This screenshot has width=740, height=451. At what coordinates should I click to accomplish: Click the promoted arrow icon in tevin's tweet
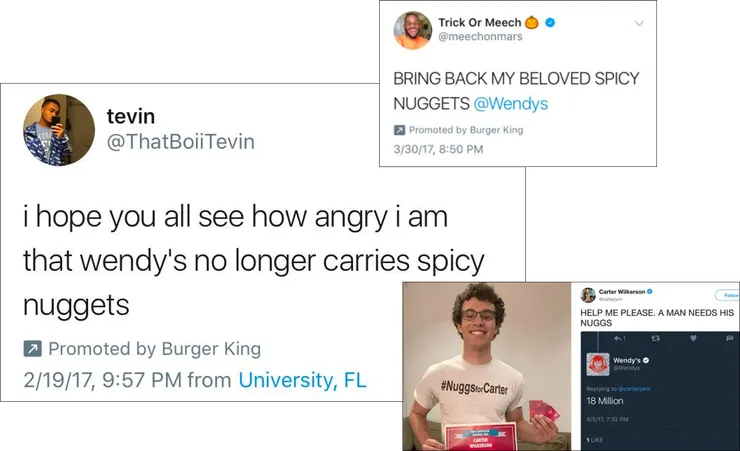click(x=33, y=349)
